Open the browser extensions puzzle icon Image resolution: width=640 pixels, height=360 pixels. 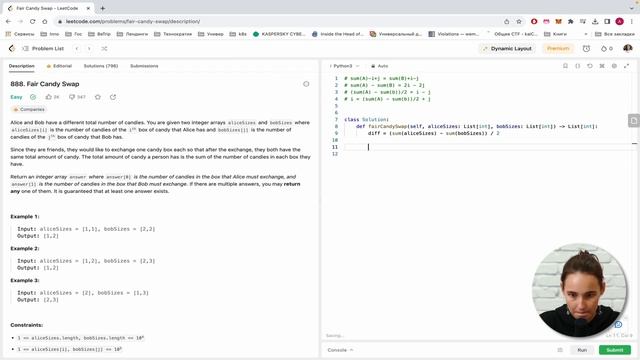571,21
